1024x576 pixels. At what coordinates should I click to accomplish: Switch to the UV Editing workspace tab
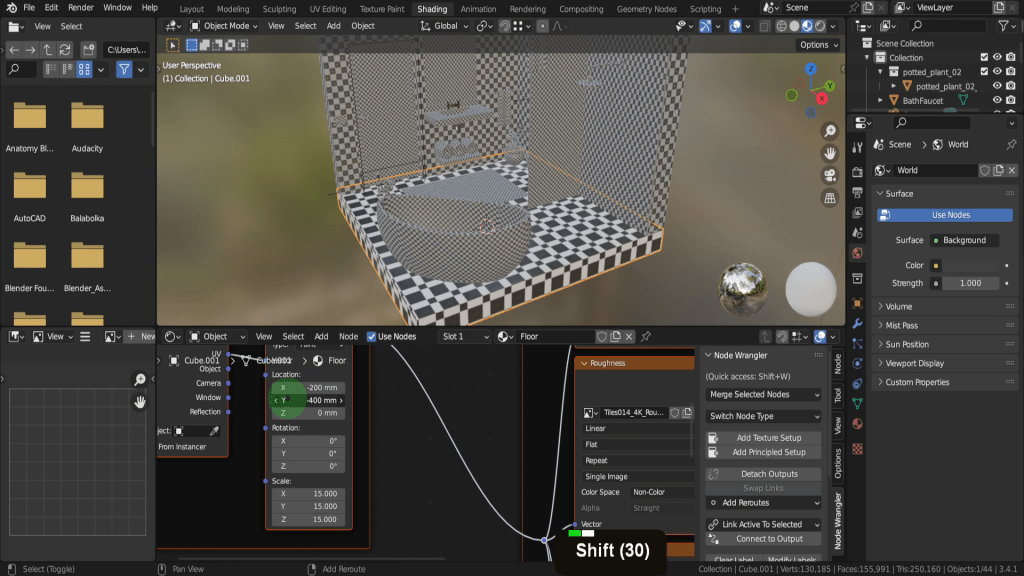[x=328, y=9]
